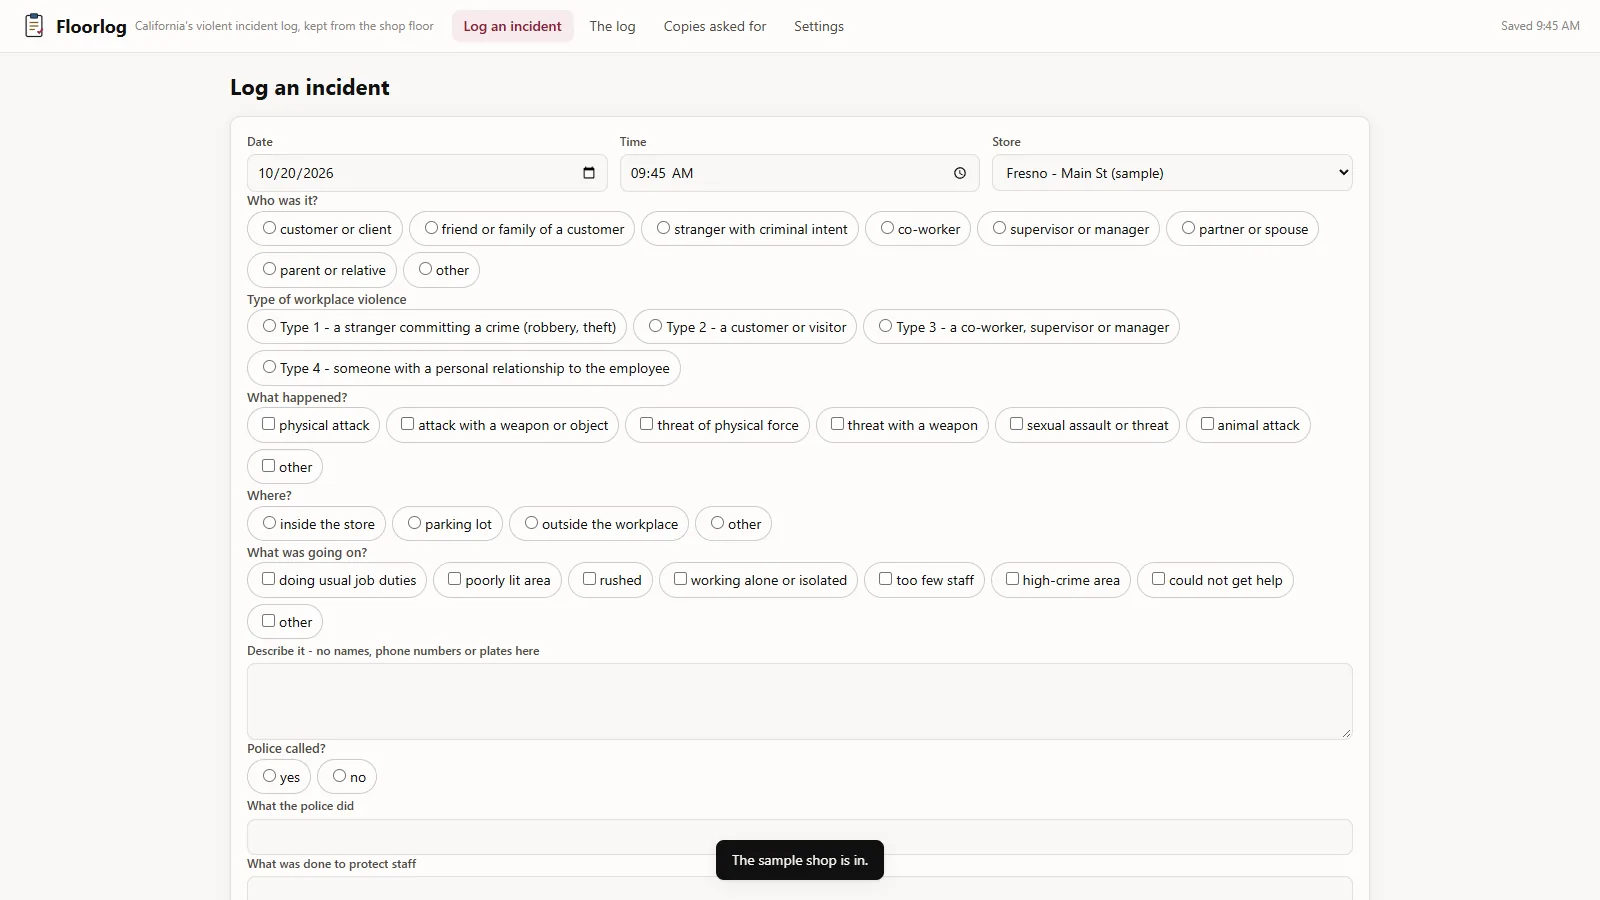Choose stranger with criminal intent
The width and height of the screenshot is (1600, 900).
coord(750,229)
